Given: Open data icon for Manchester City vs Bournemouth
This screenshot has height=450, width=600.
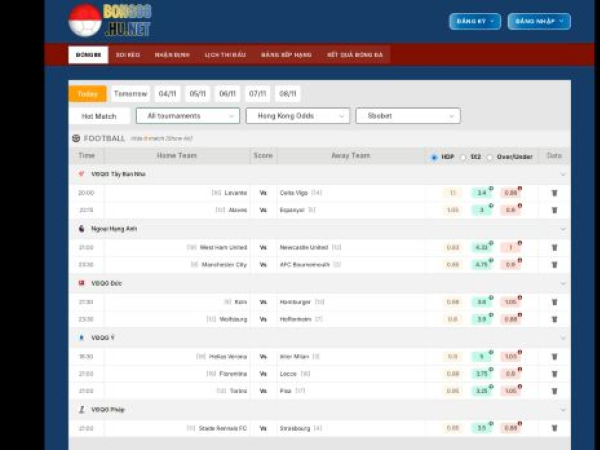Looking at the screenshot, I should [x=554, y=264].
